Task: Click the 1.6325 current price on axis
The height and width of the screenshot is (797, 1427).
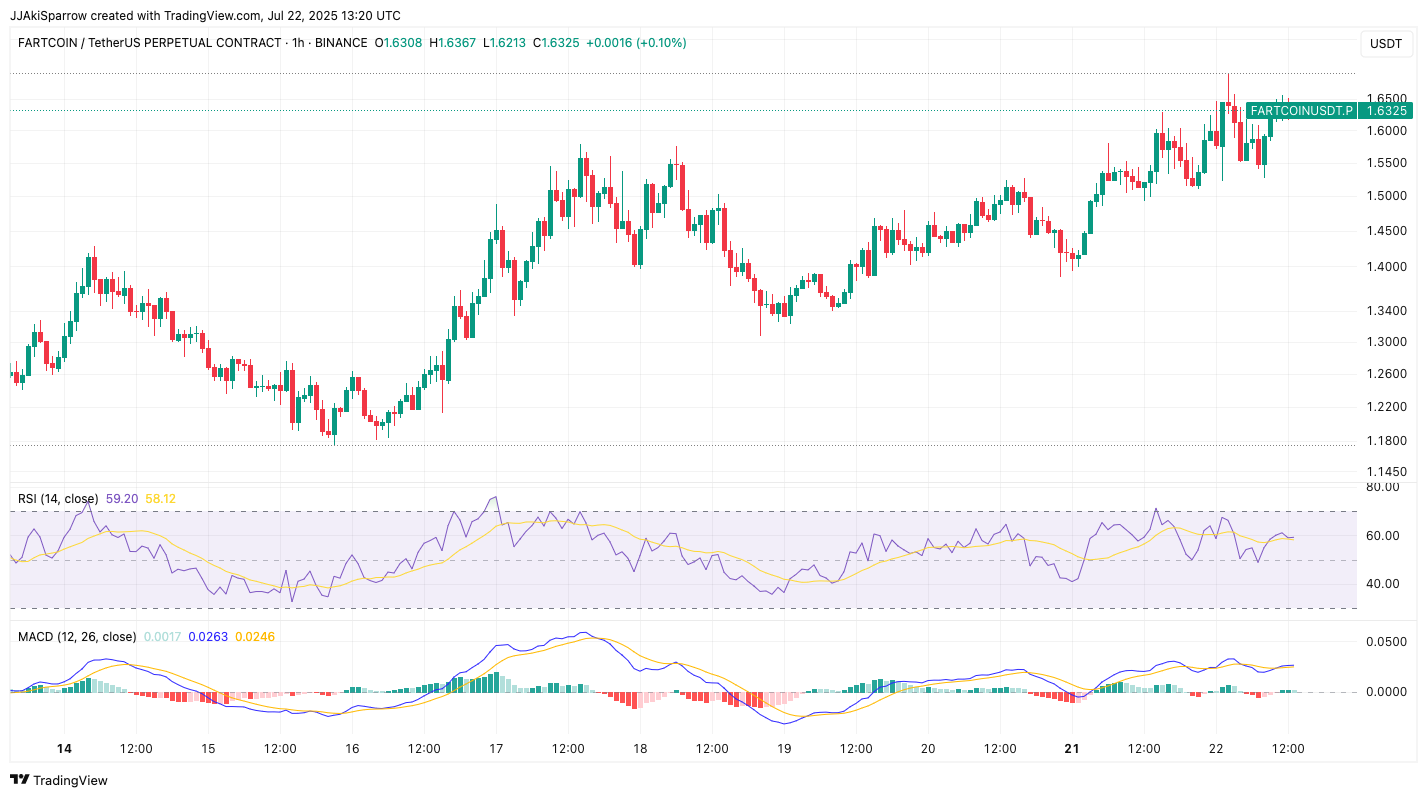Action: [x=1386, y=111]
